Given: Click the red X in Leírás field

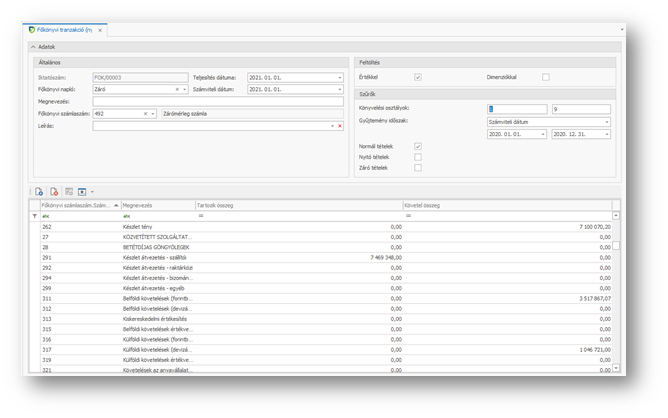Looking at the screenshot, I should click(340, 126).
